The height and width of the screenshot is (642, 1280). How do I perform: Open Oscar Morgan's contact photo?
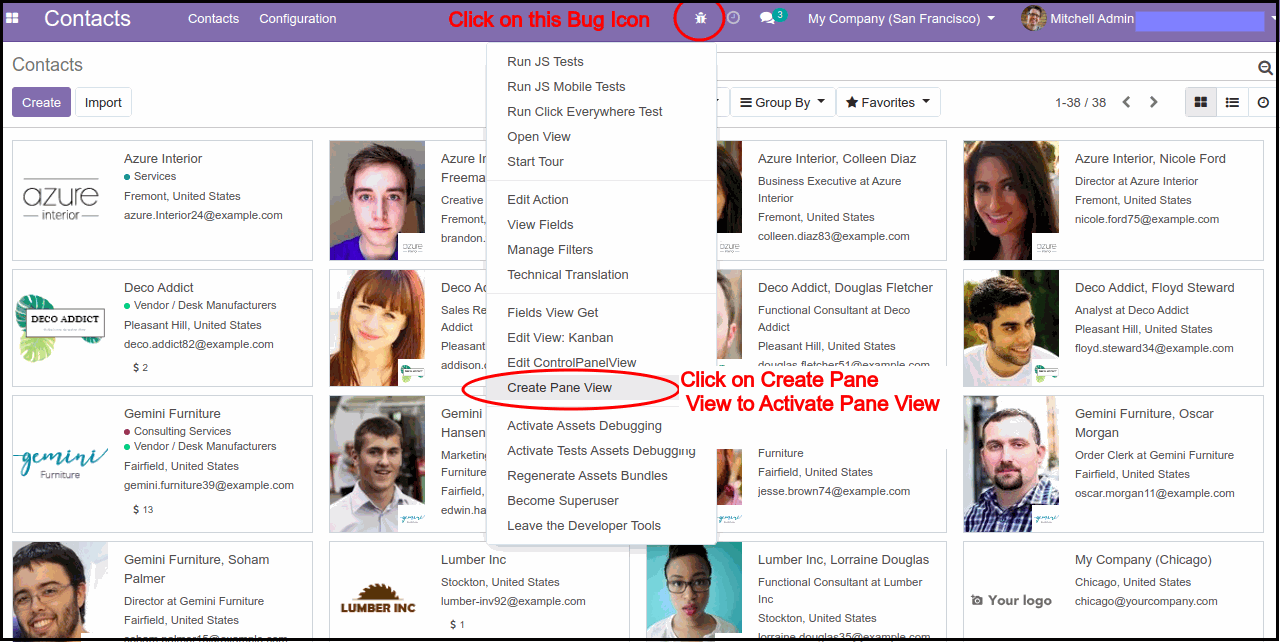coord(1011,464)
